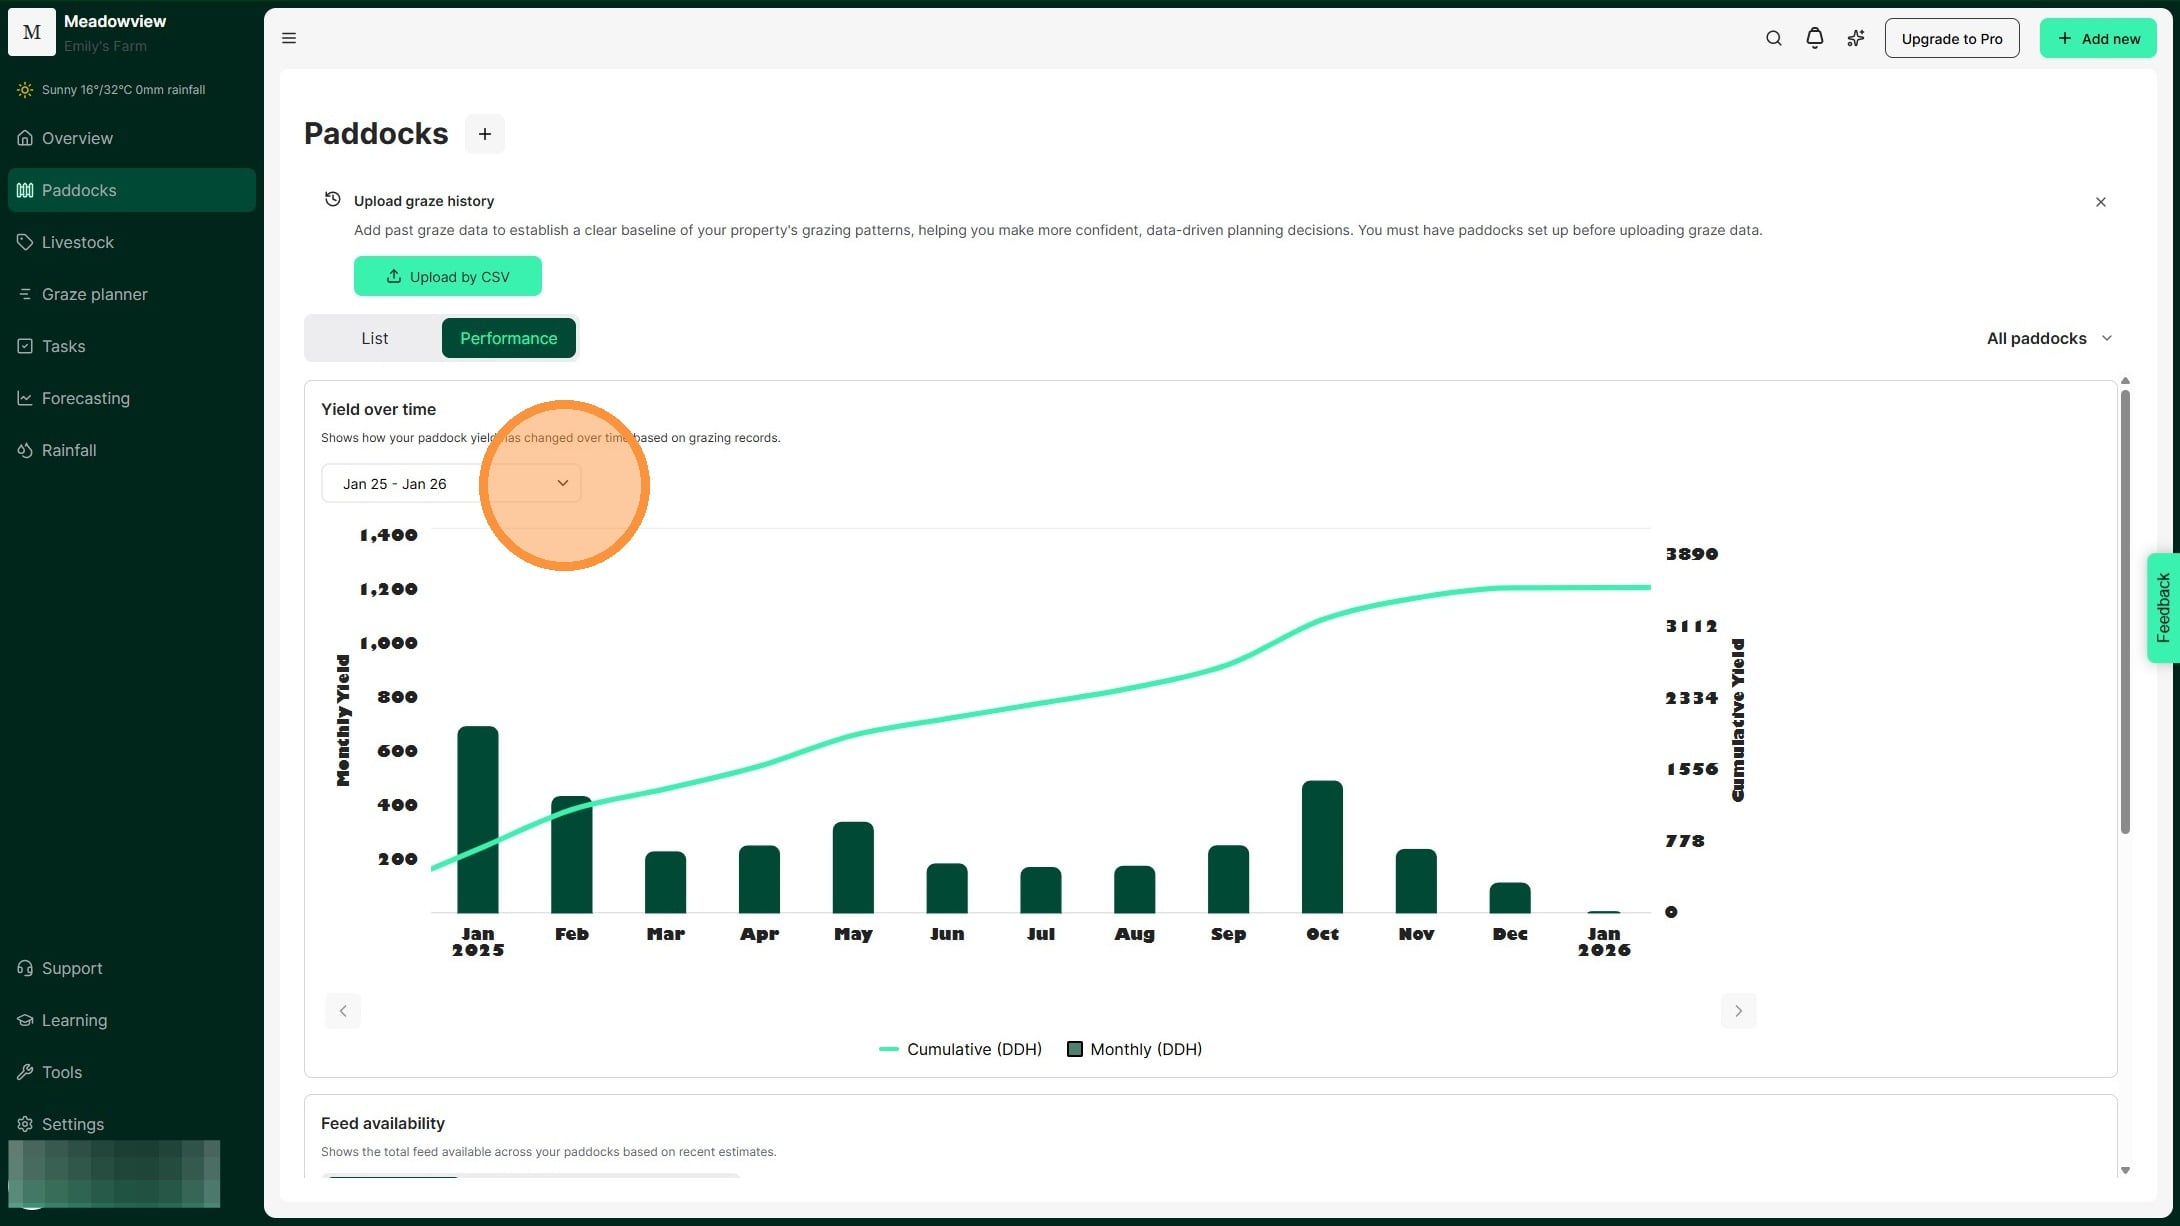
Task: Go to the Rainfall section
Action: pos(69,450)
